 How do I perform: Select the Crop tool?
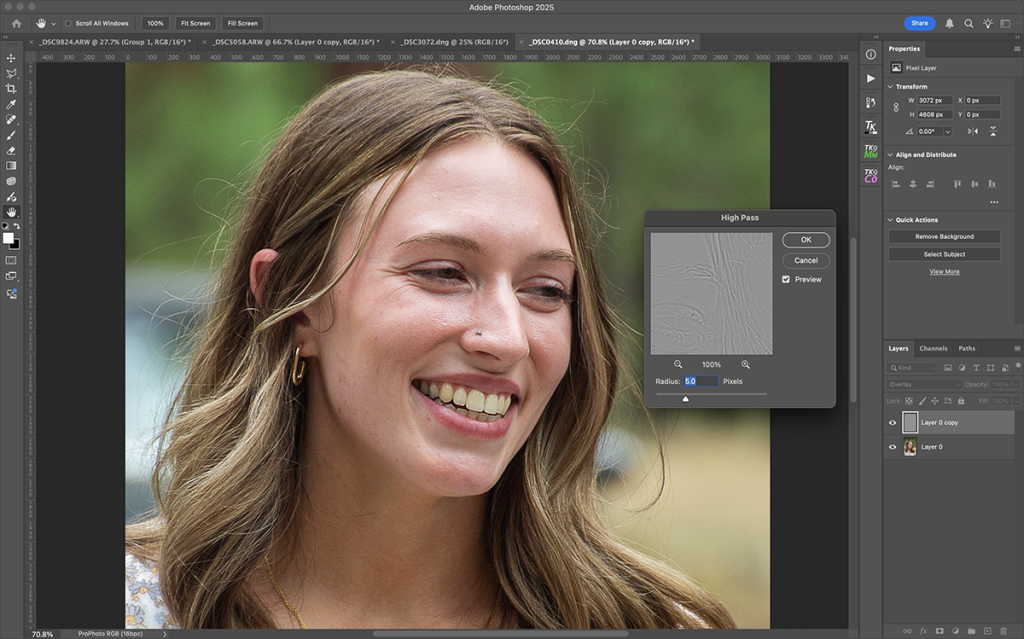click(x=12, y=87)
